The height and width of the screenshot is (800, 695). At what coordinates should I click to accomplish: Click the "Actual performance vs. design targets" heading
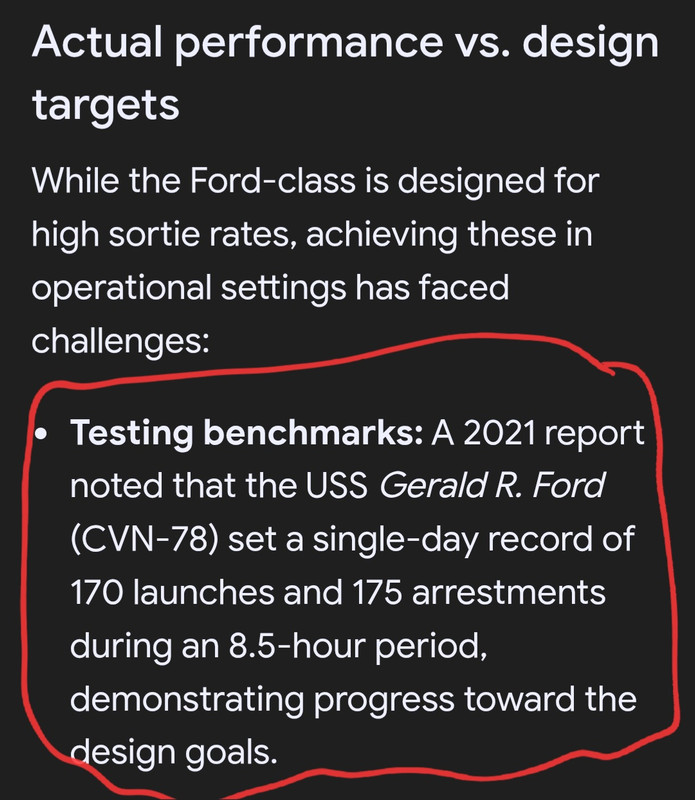pos(345,72)
